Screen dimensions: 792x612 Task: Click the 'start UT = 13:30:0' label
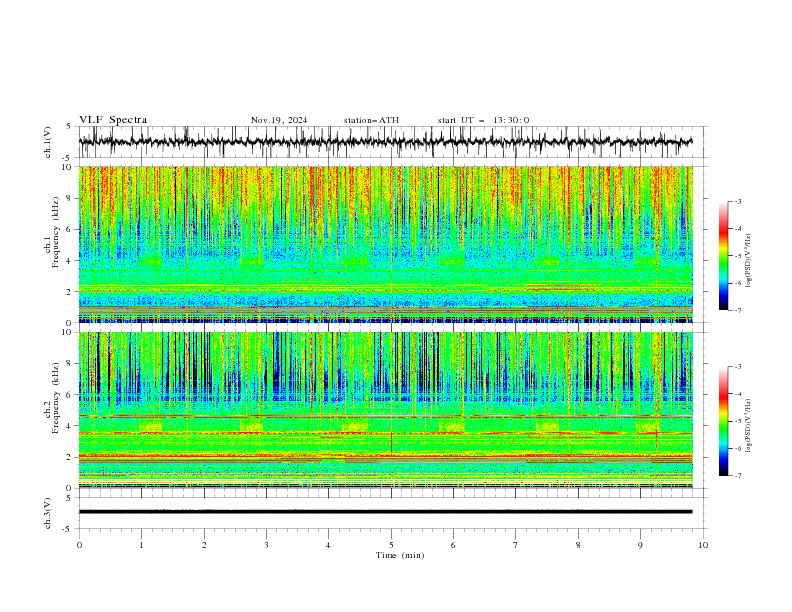[483, 120]
